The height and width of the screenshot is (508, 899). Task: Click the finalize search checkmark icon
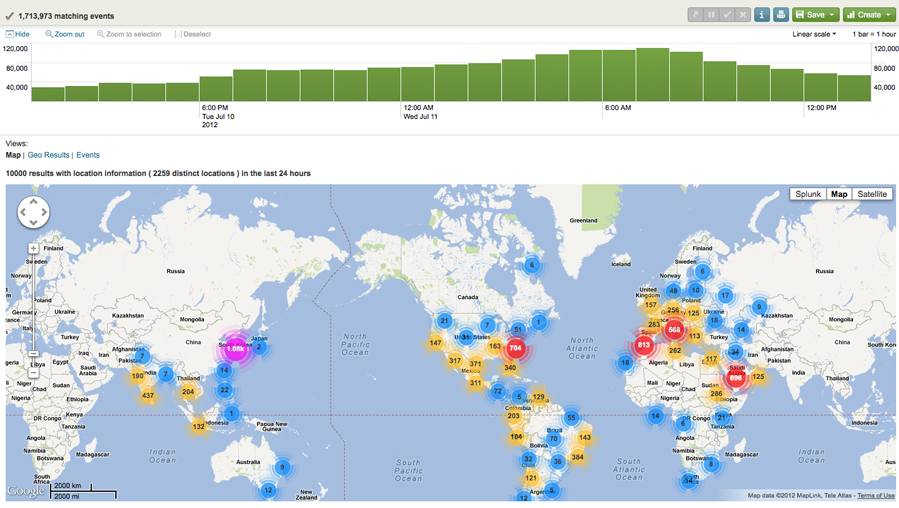coord(727,15)
